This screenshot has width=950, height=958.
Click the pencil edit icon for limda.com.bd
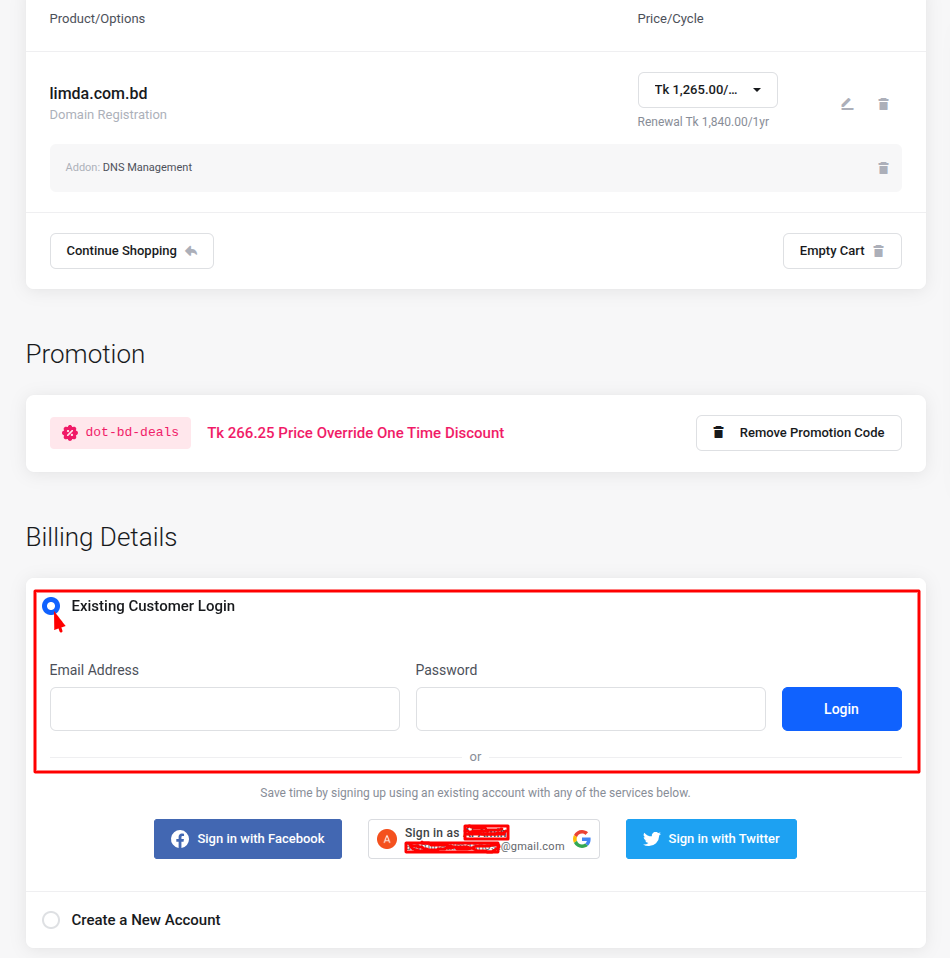[x=847, y=104]
